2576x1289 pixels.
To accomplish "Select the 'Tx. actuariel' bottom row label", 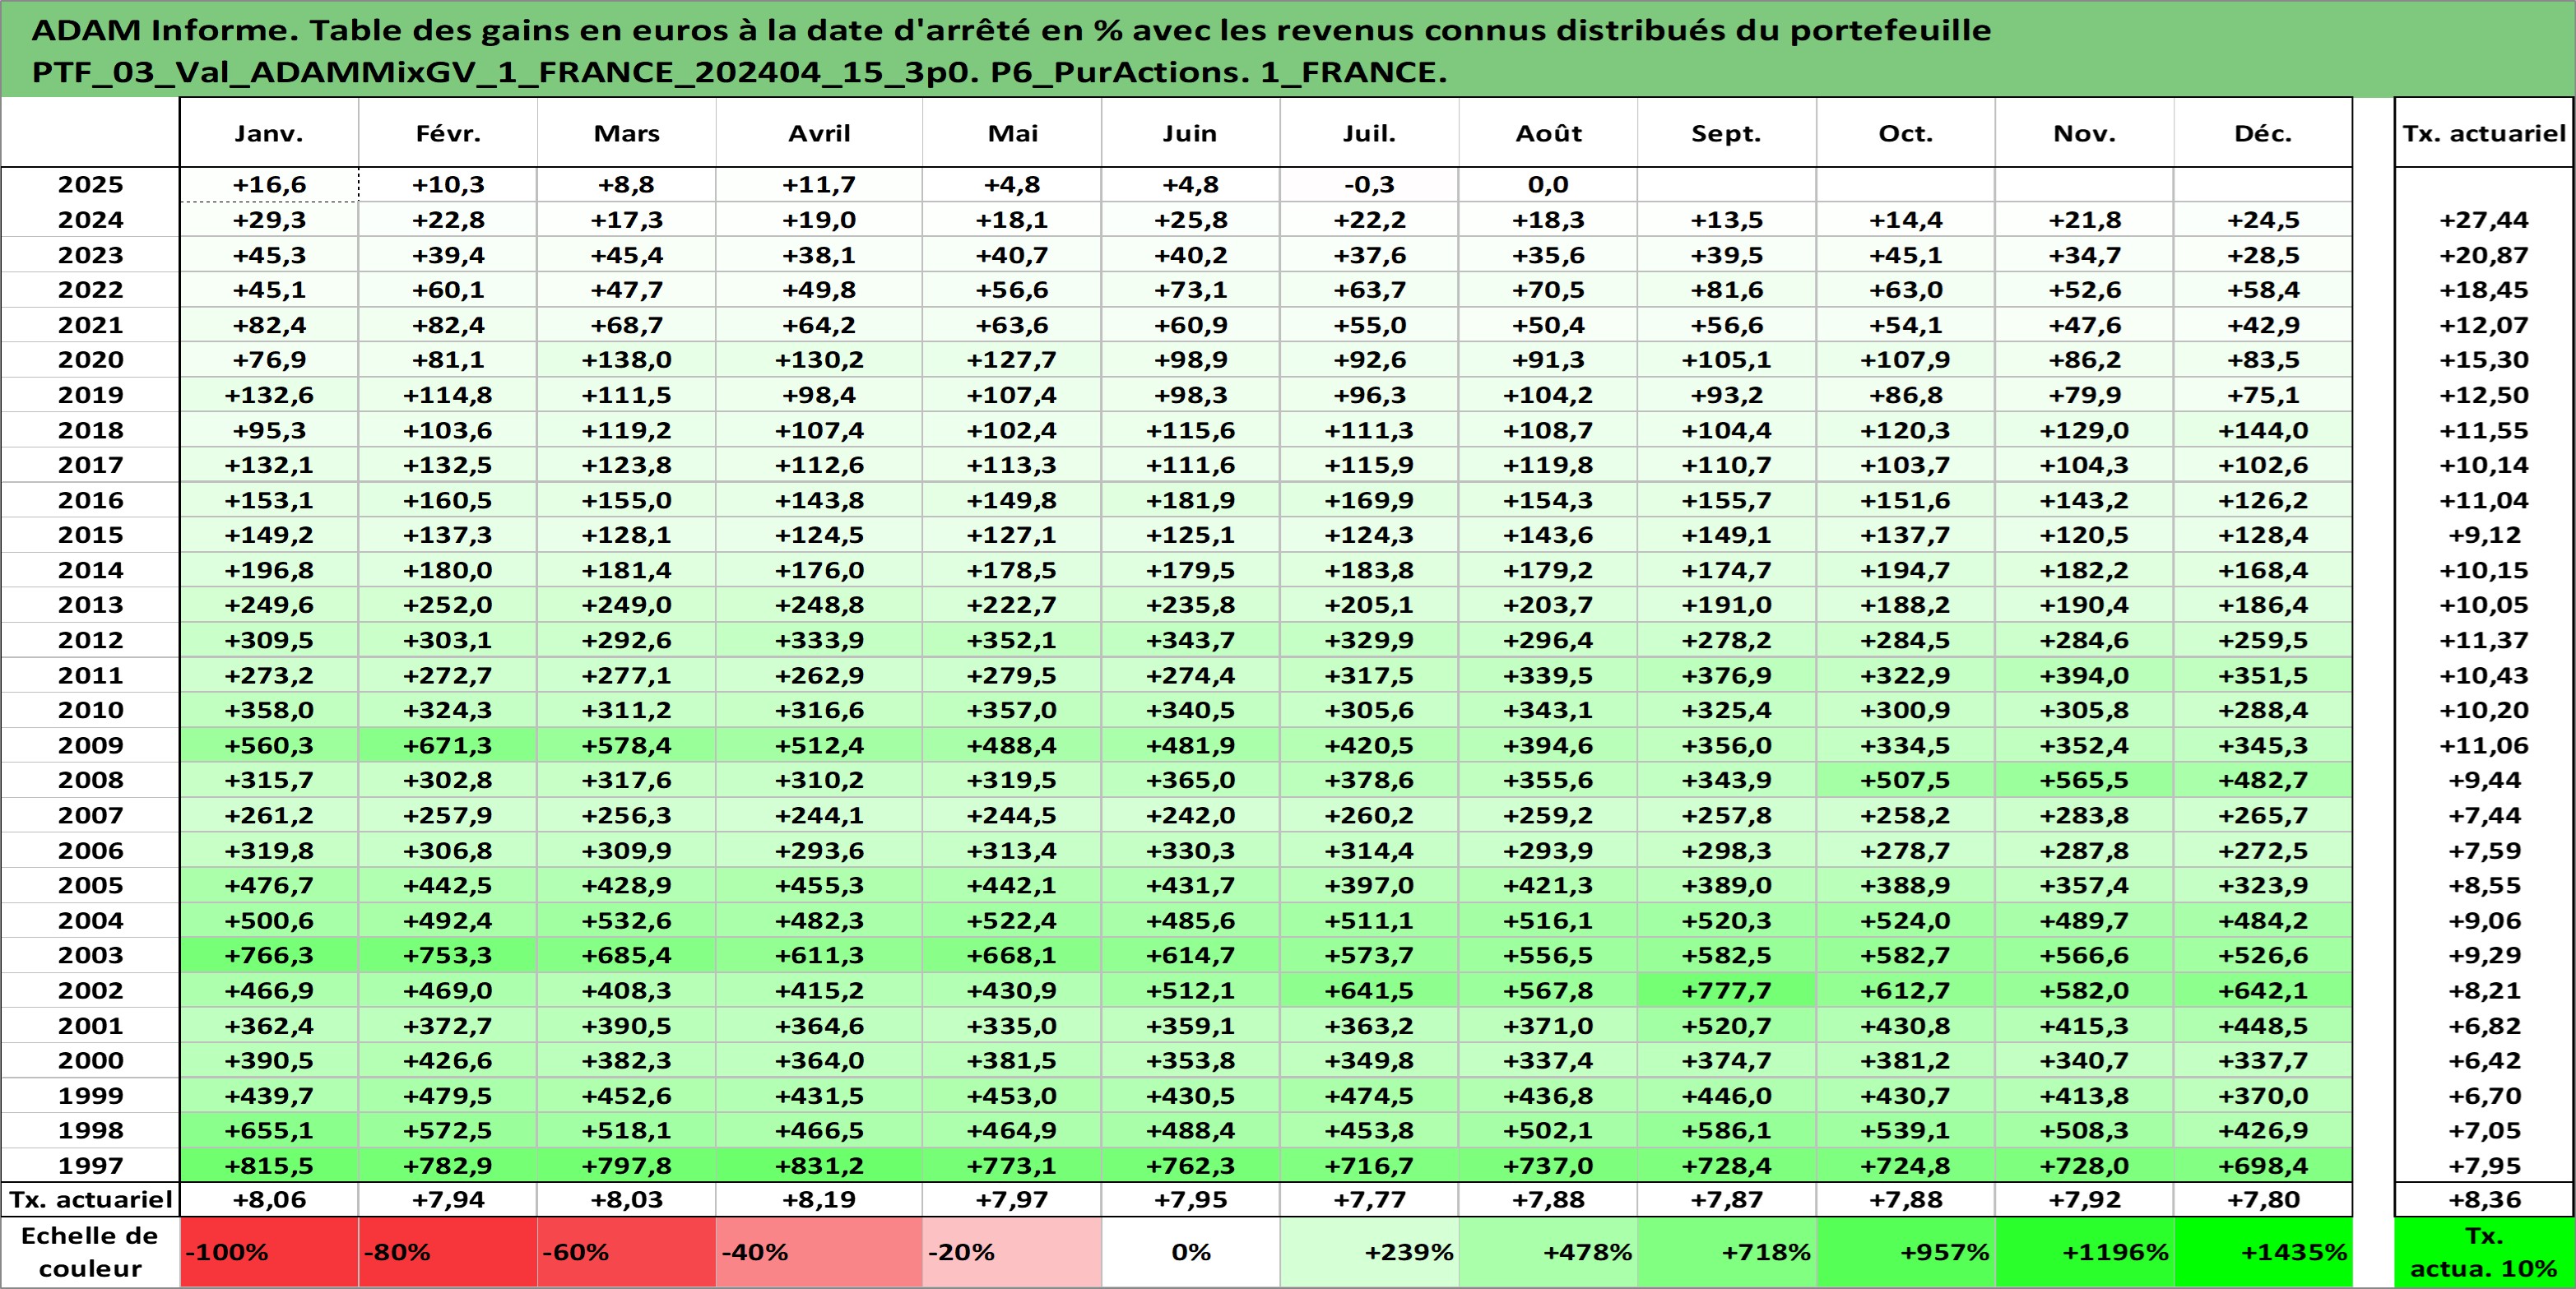I will coord(90,1200).
